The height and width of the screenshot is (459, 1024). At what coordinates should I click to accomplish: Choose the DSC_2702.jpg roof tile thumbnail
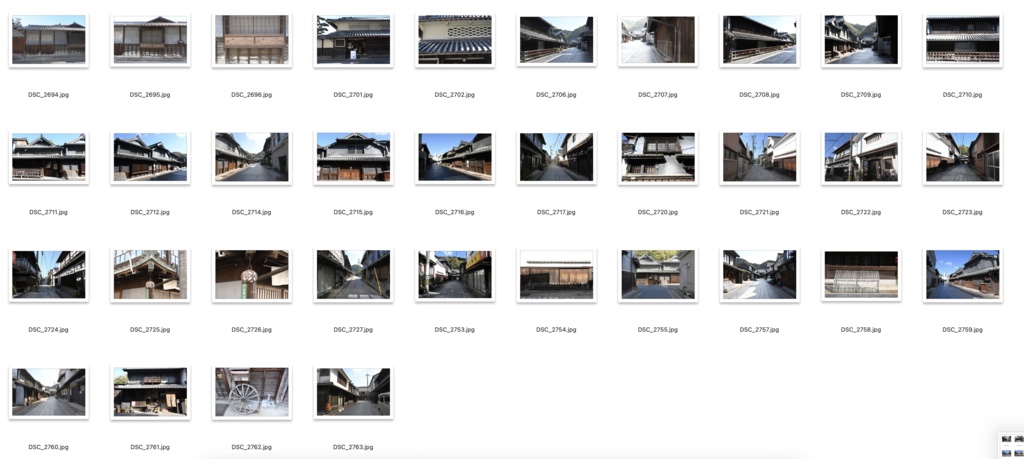pos(455,39)
